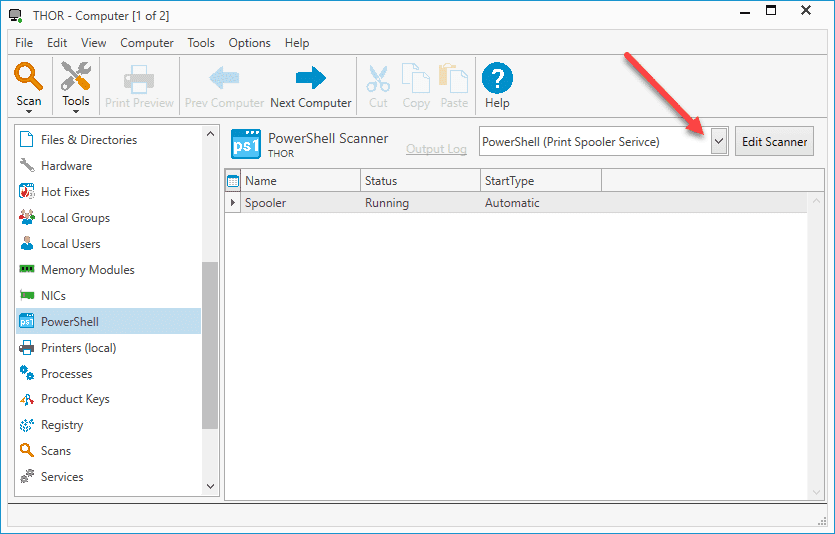Select Product Keys in the sidebar

[x=109, y=399]
